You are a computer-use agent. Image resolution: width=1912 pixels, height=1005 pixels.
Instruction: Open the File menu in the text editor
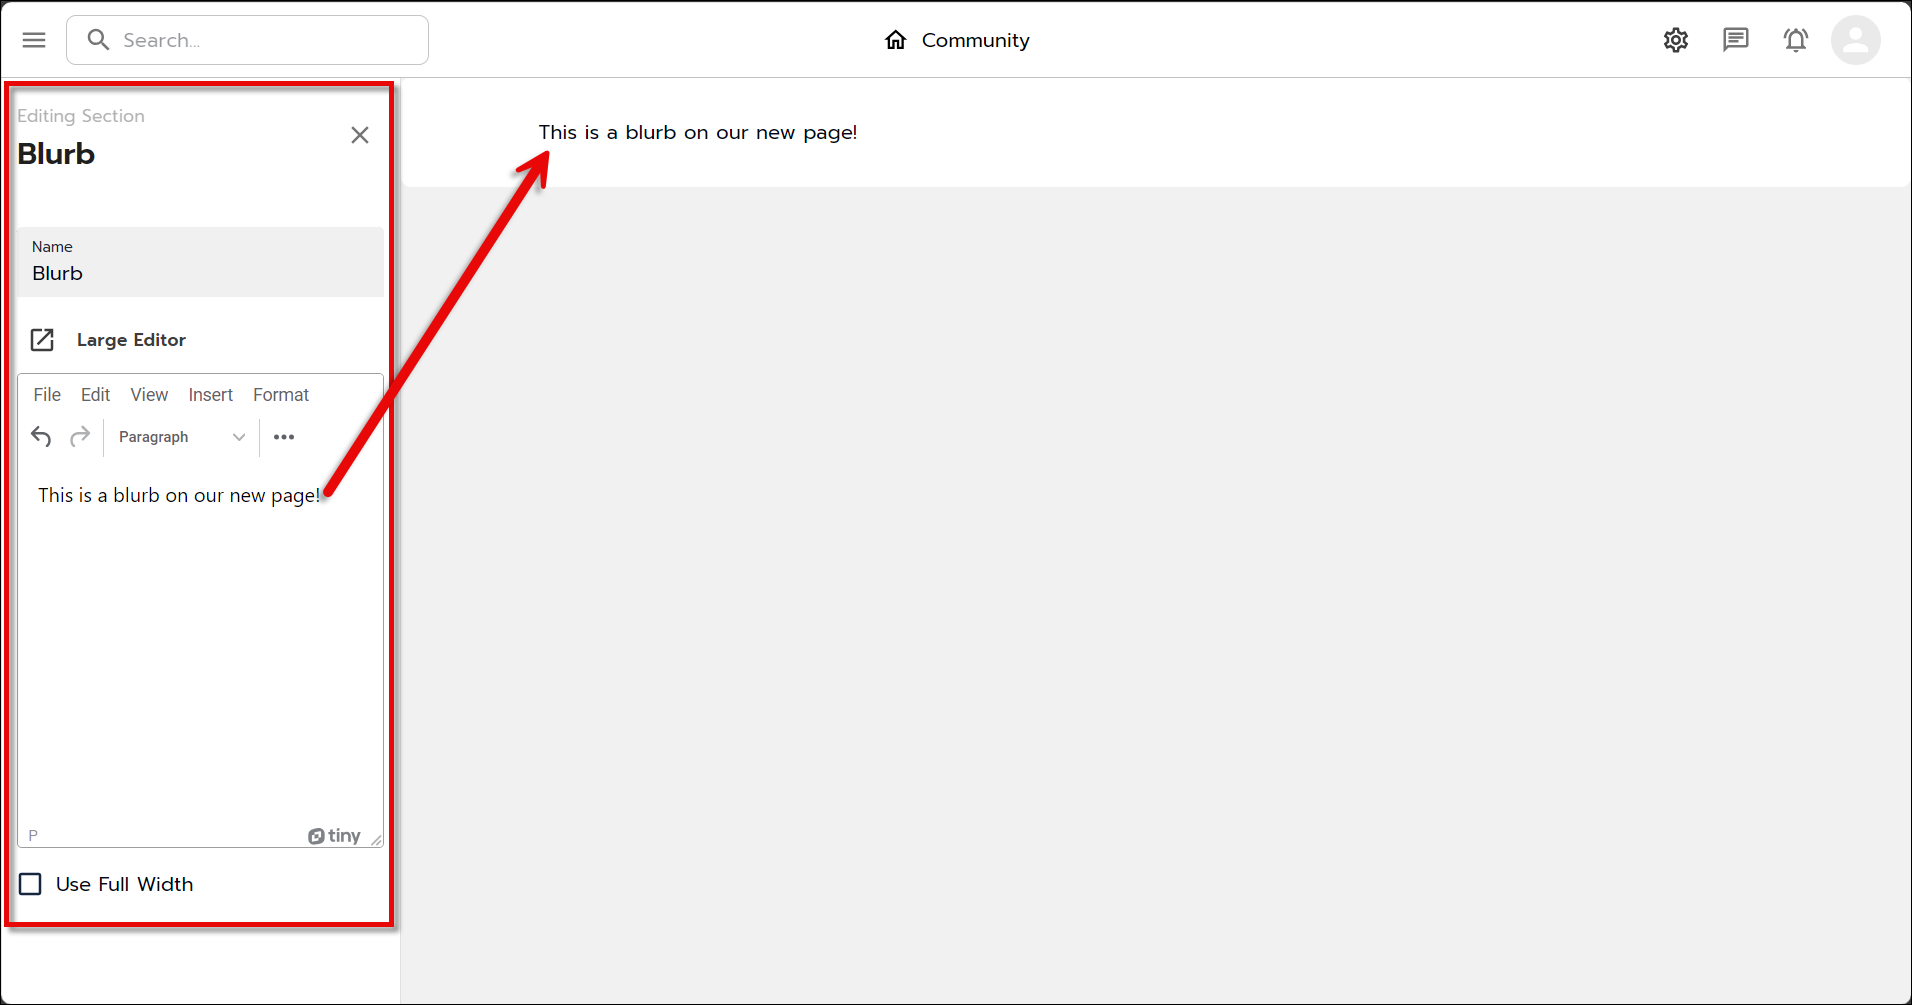[x=46, y=394]
